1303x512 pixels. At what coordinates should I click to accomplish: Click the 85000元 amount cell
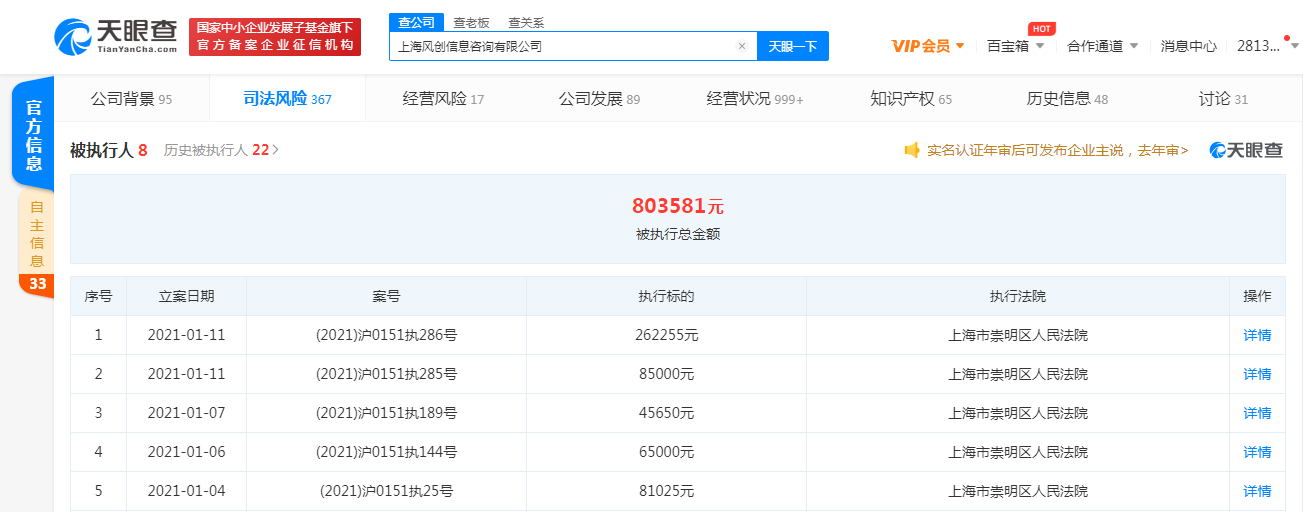pyautogui.click(x=666, y=374)
